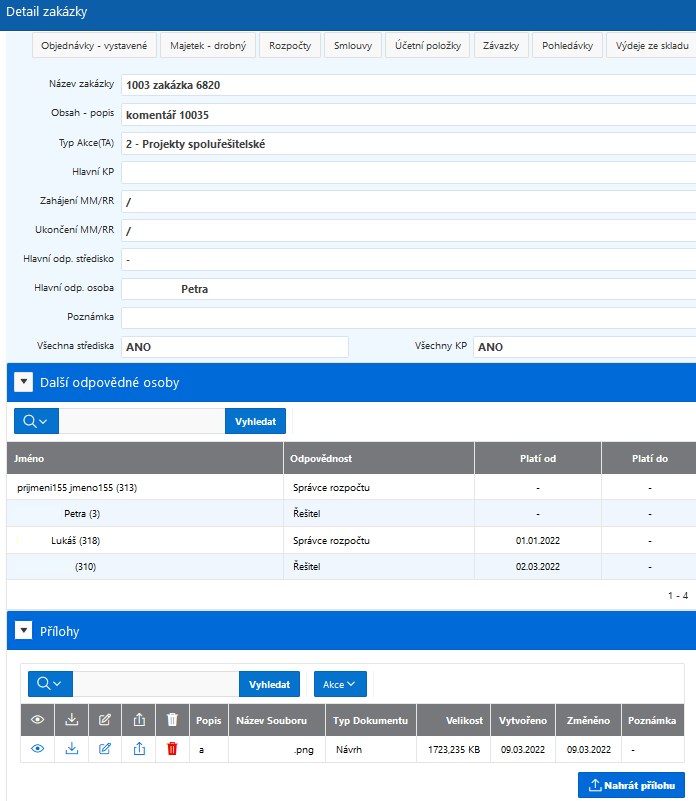
Task: Sort by the Odpovědnost column header
Action: [x=321, y=458]
